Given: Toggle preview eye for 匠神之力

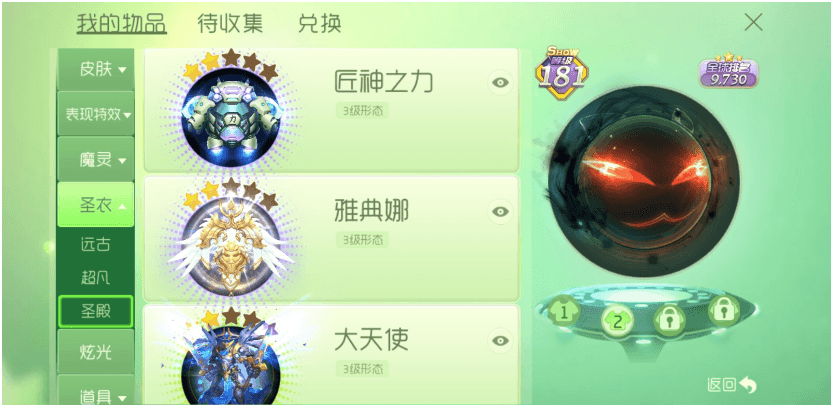Looking at the screenshot, I should tap(500, 82).
